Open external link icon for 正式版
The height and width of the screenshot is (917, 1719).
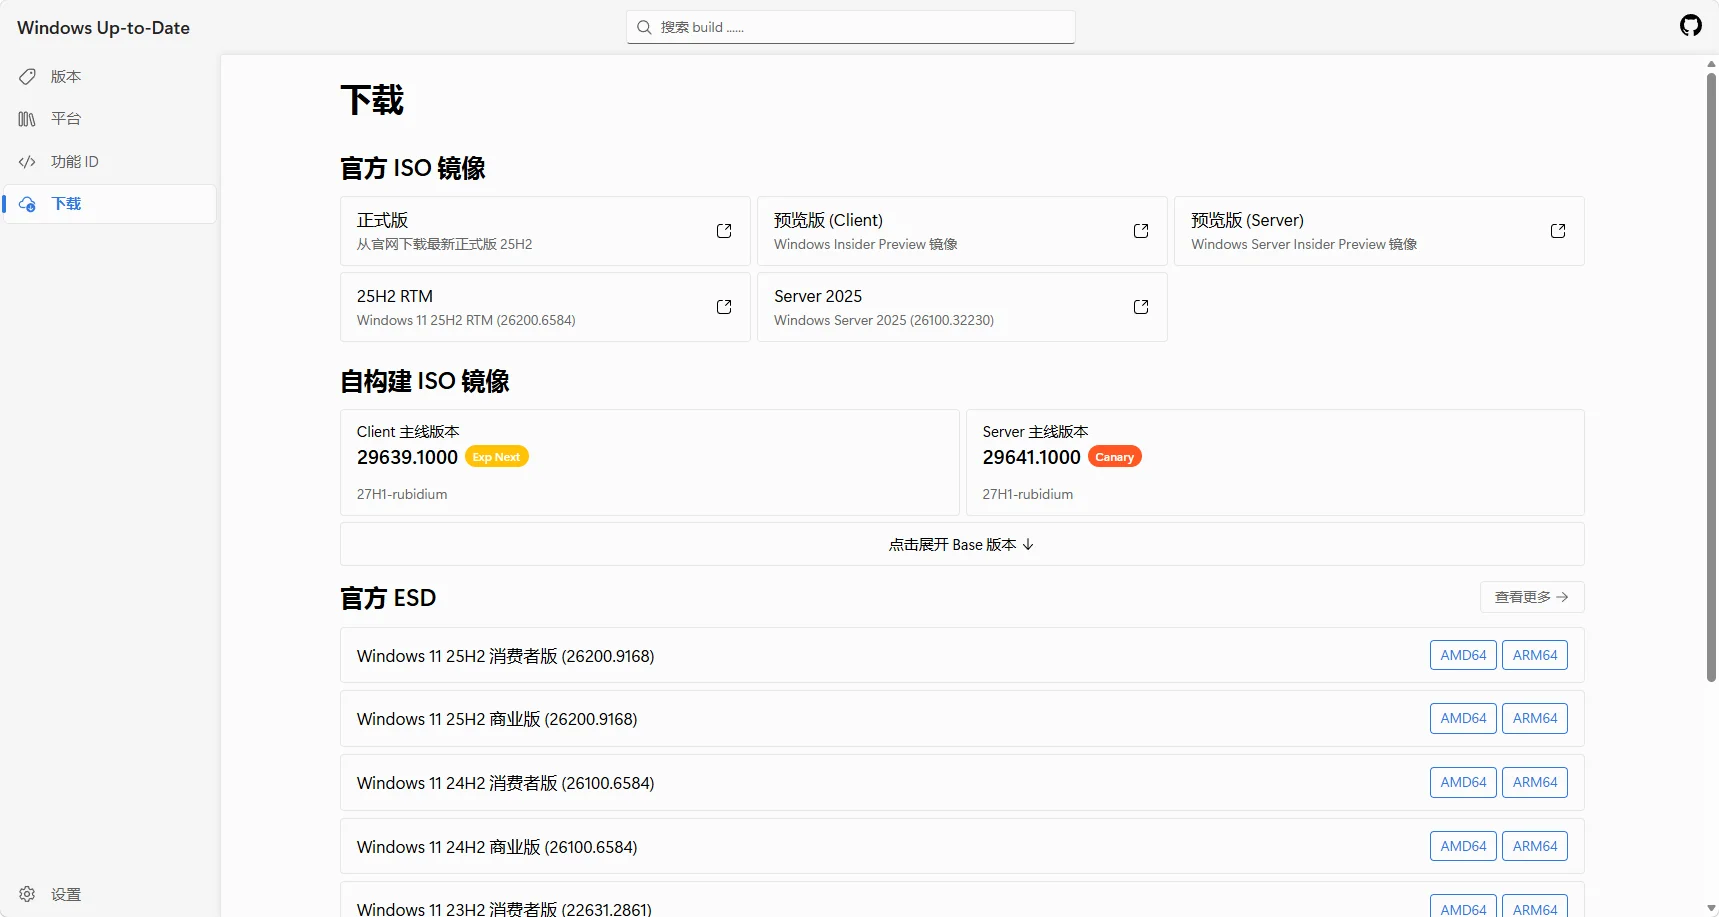click(724, 231)
